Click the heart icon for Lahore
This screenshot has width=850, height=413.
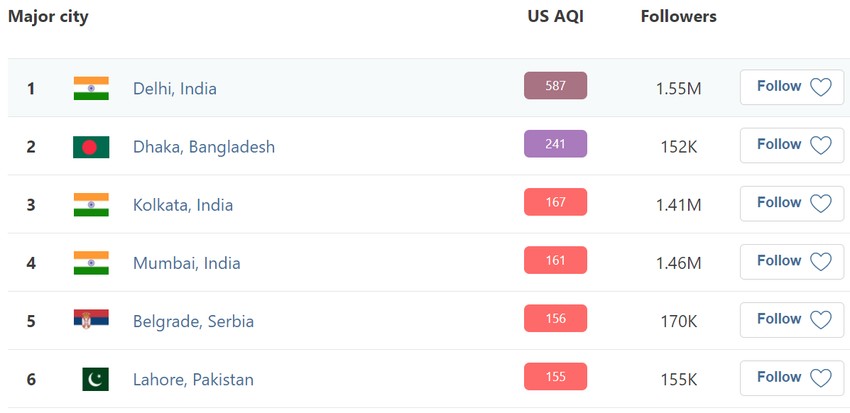click(820, 379)
